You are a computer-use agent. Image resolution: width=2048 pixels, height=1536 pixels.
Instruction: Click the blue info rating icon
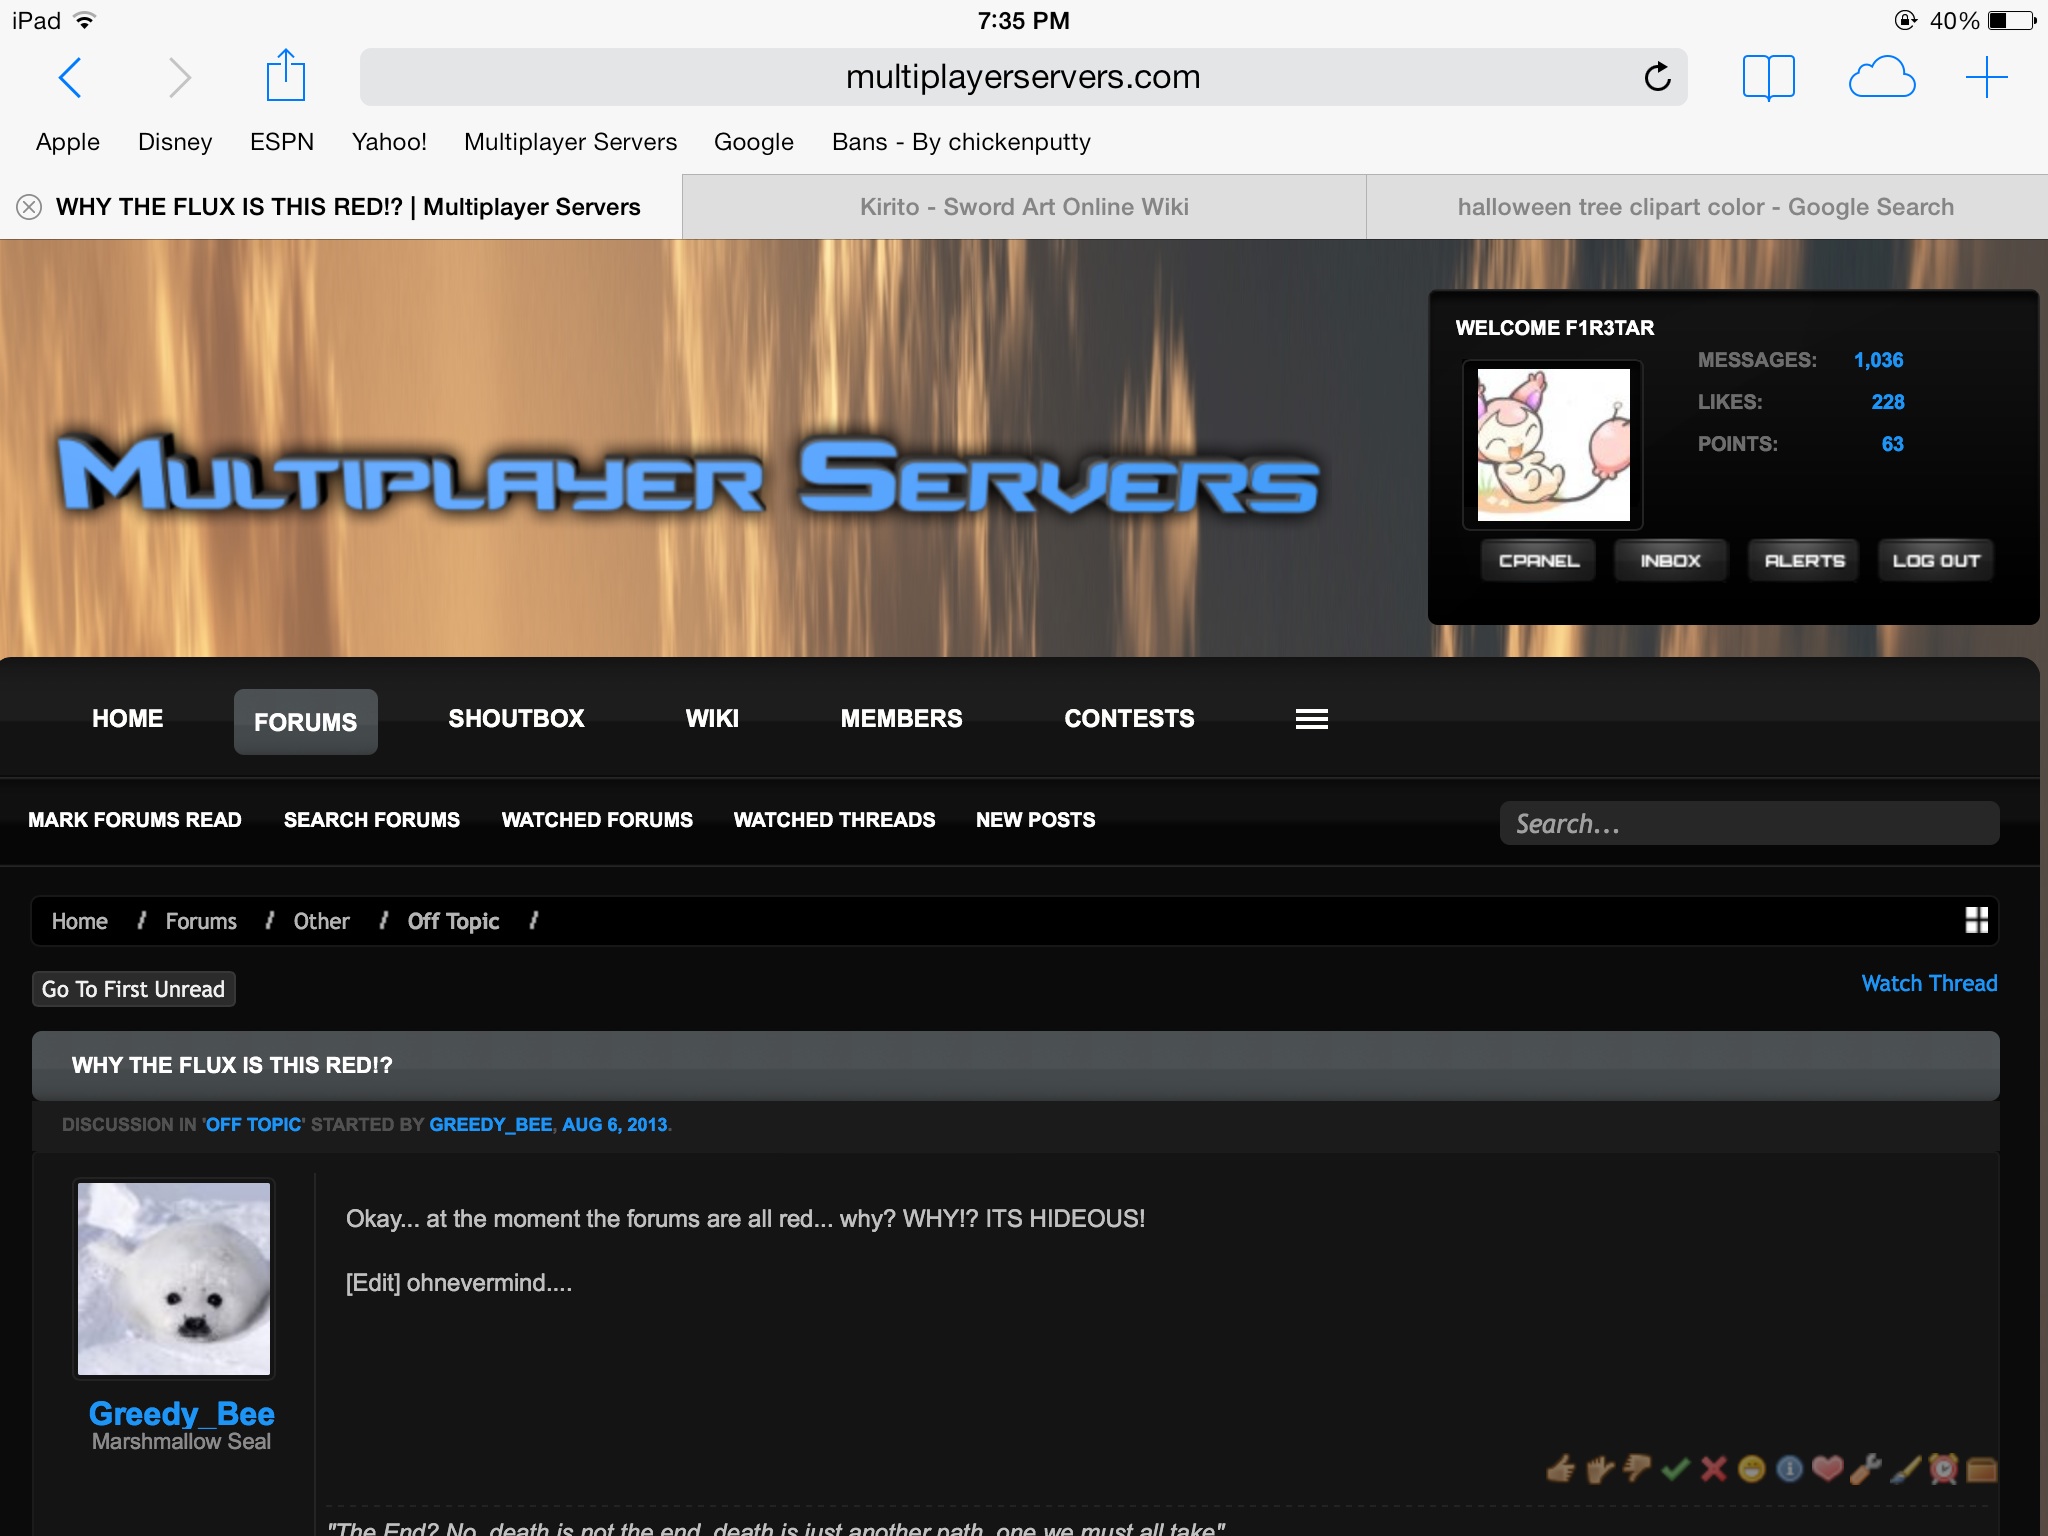click(1789, 1469)
